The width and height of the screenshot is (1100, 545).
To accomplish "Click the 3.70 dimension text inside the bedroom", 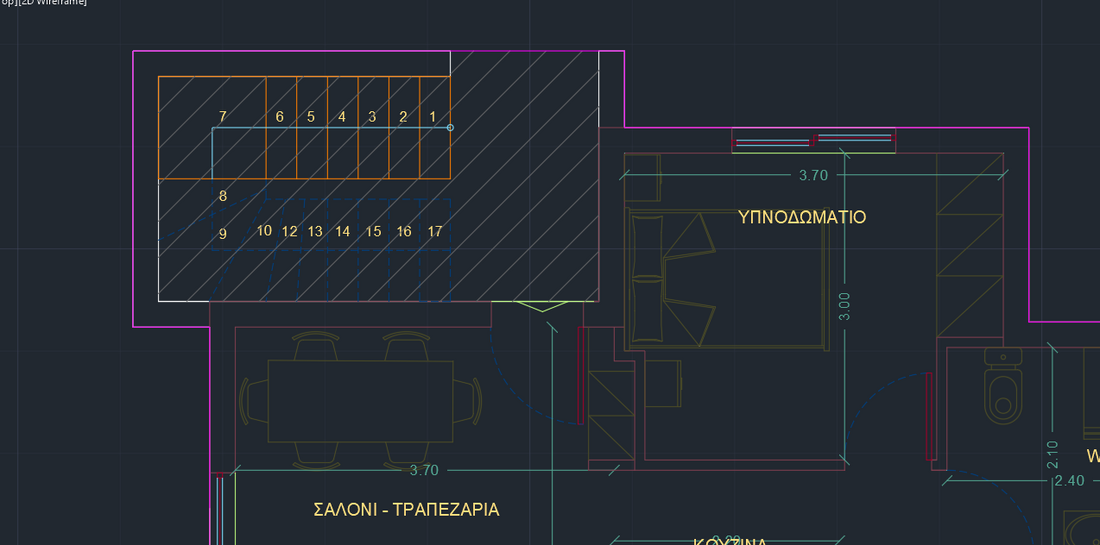I will click(x=813, y=175).
